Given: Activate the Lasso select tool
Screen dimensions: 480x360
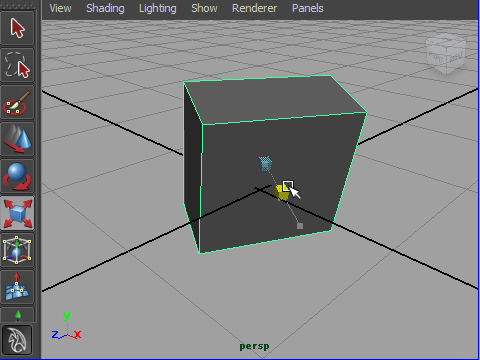Looking at the screenshot, I should [17, 65].
